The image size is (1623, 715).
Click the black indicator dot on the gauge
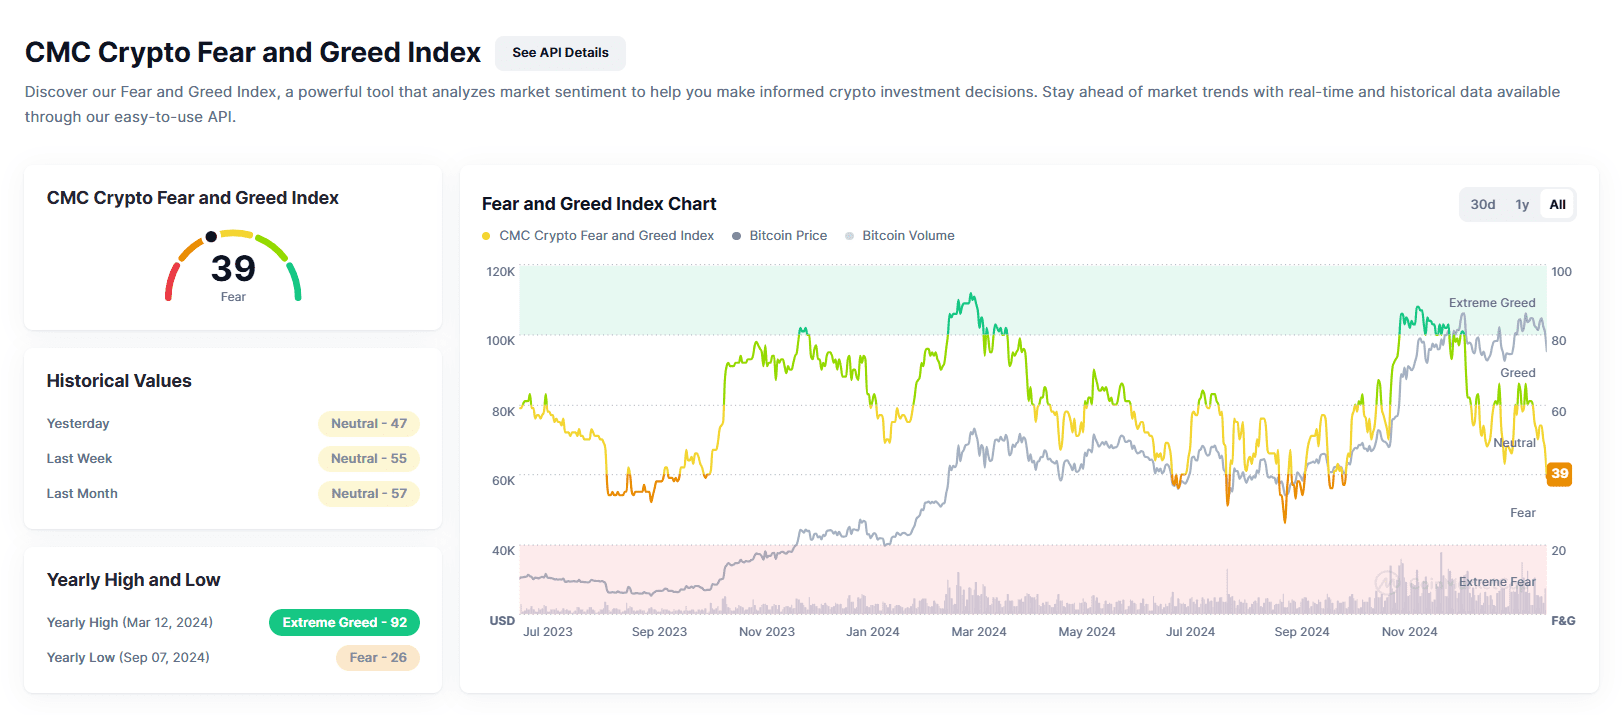pyautogui.click(x=211, y=237)
